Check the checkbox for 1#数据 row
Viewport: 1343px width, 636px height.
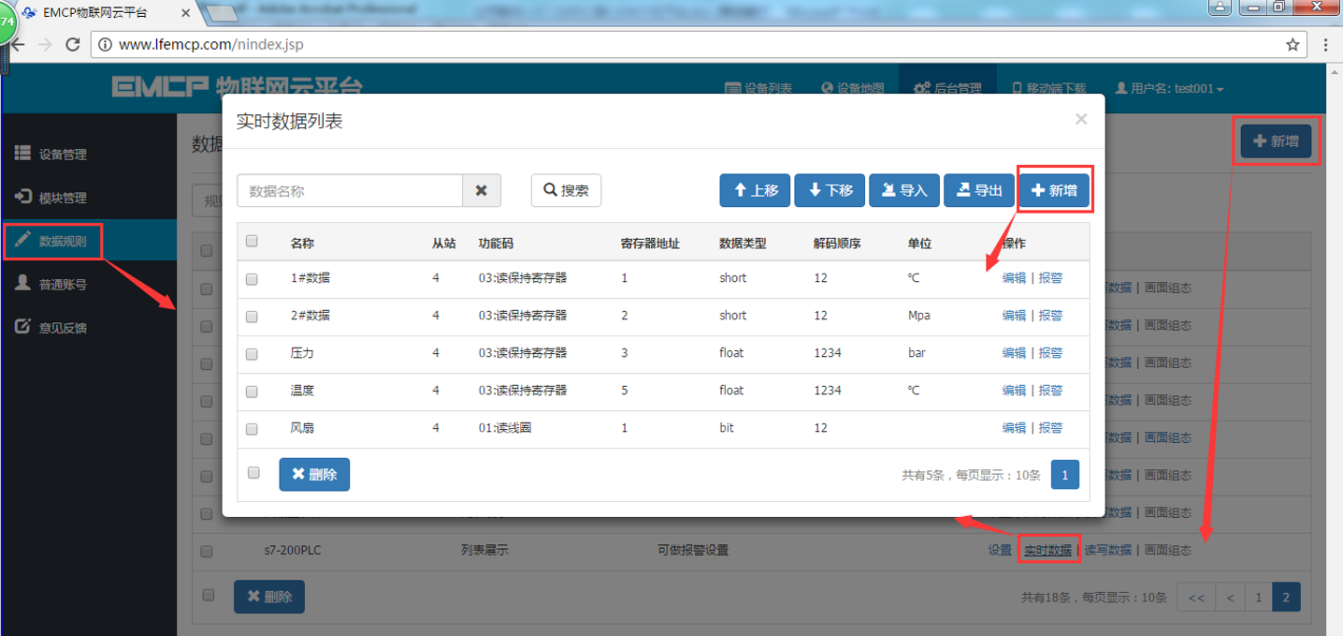[252, 279]
